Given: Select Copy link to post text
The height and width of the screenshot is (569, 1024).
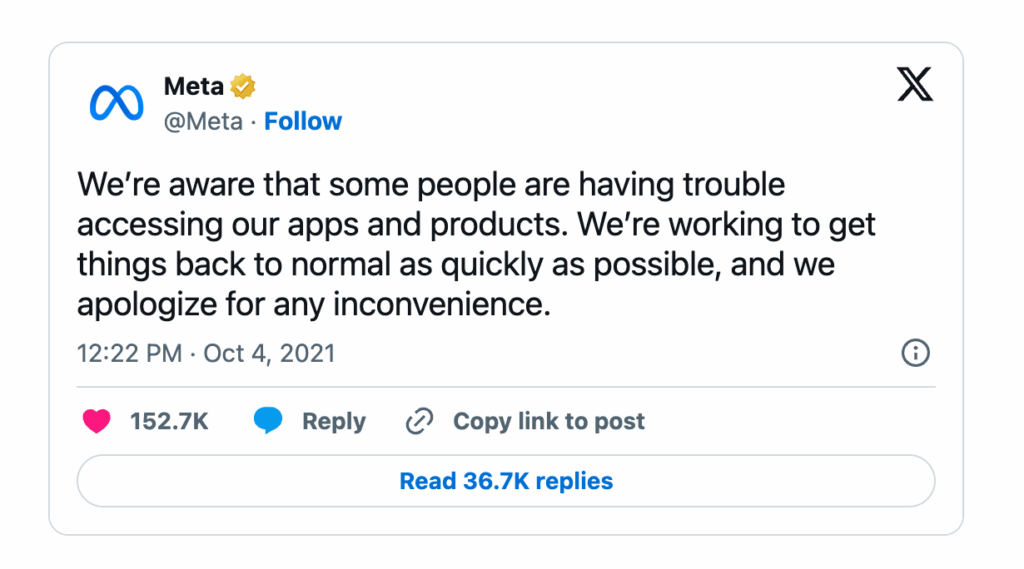Looking at the screenshot, I should tap(548, 422).
